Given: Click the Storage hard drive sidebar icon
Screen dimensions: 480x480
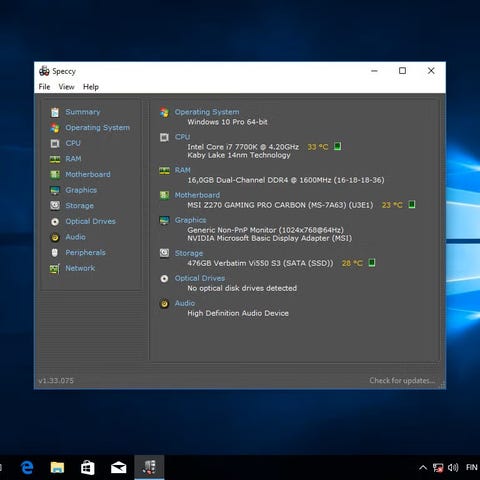Looking at the screenshot, I should click(x=55, y=206).
